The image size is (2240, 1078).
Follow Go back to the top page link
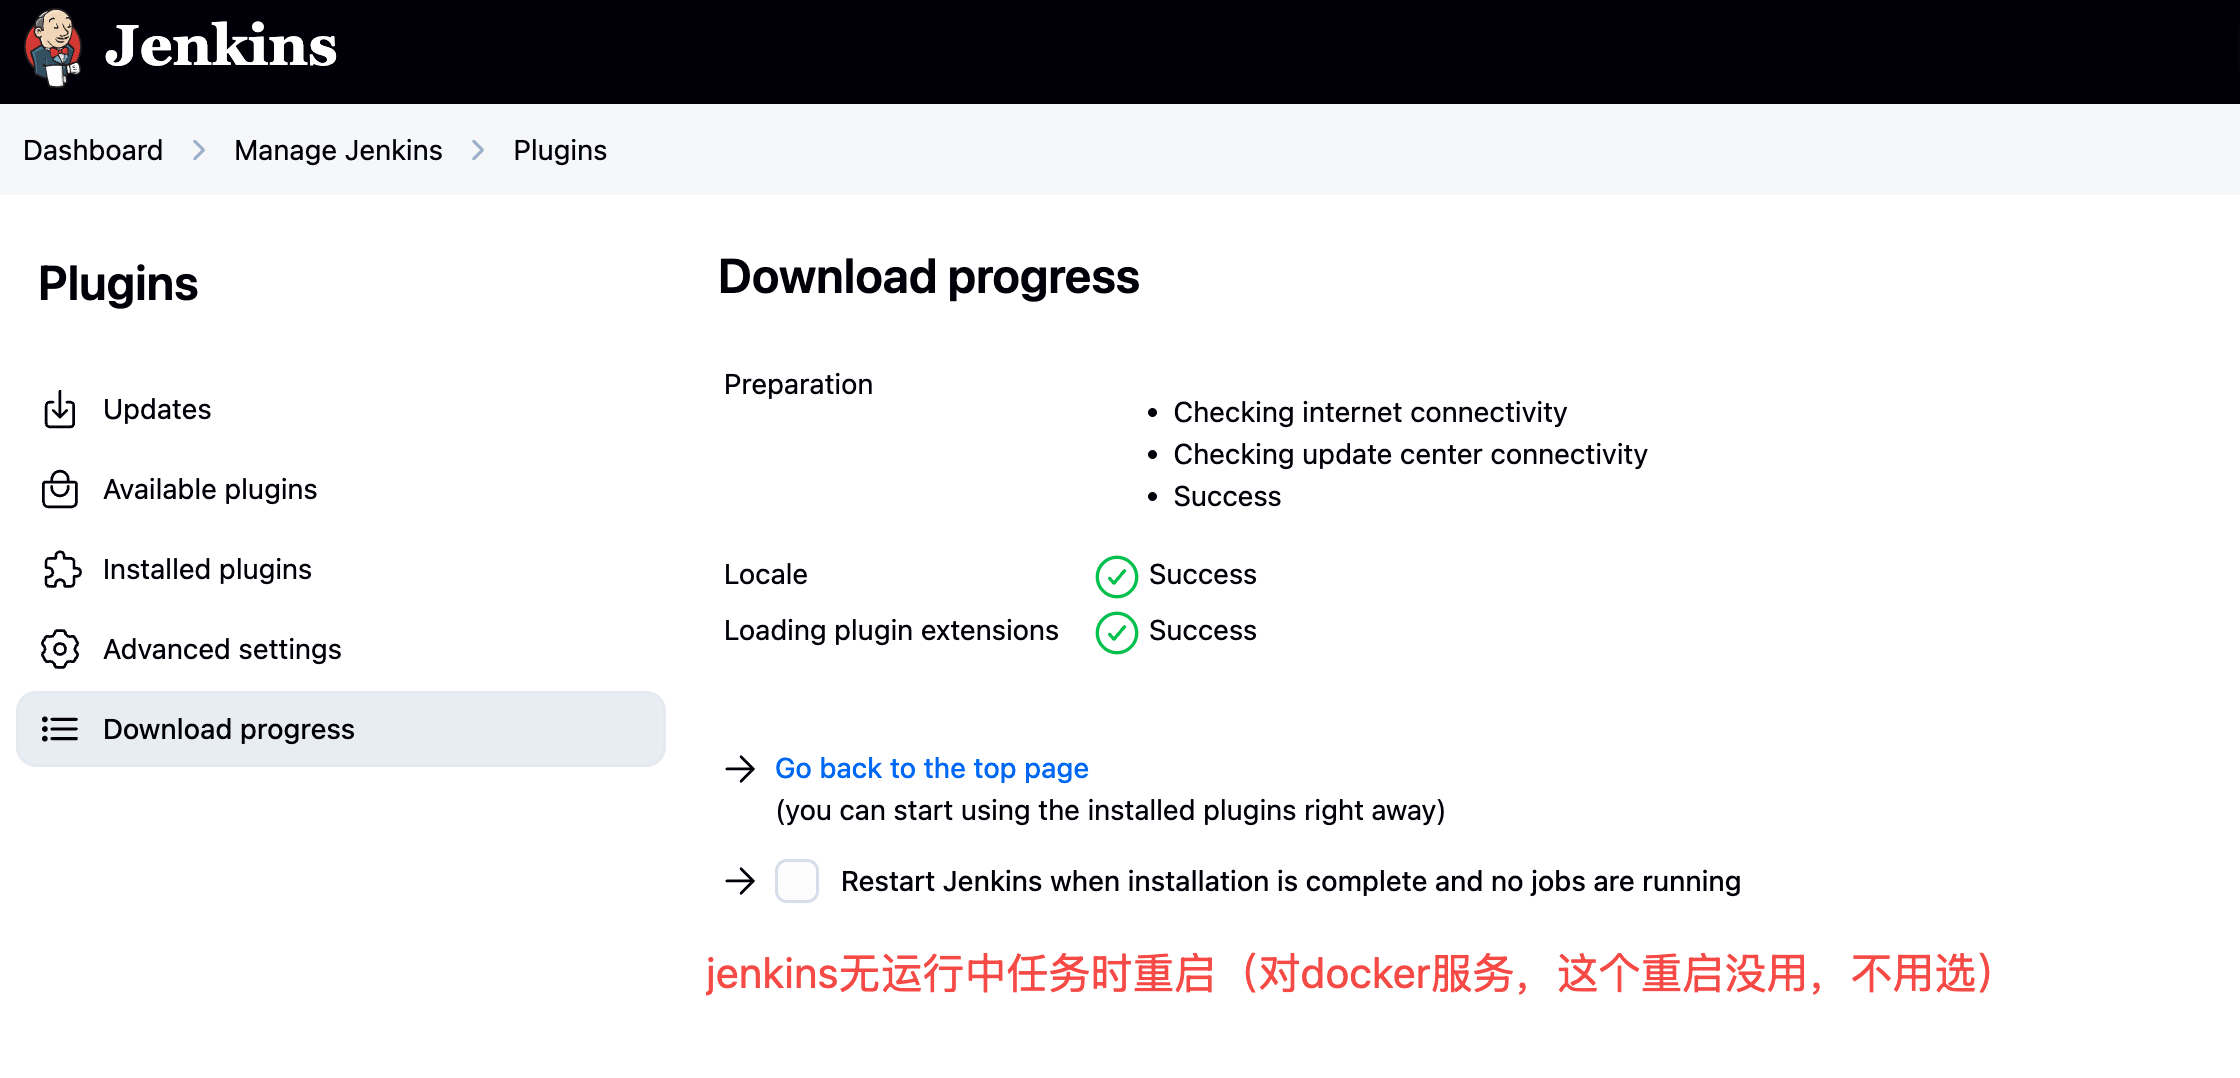[932, 768]
